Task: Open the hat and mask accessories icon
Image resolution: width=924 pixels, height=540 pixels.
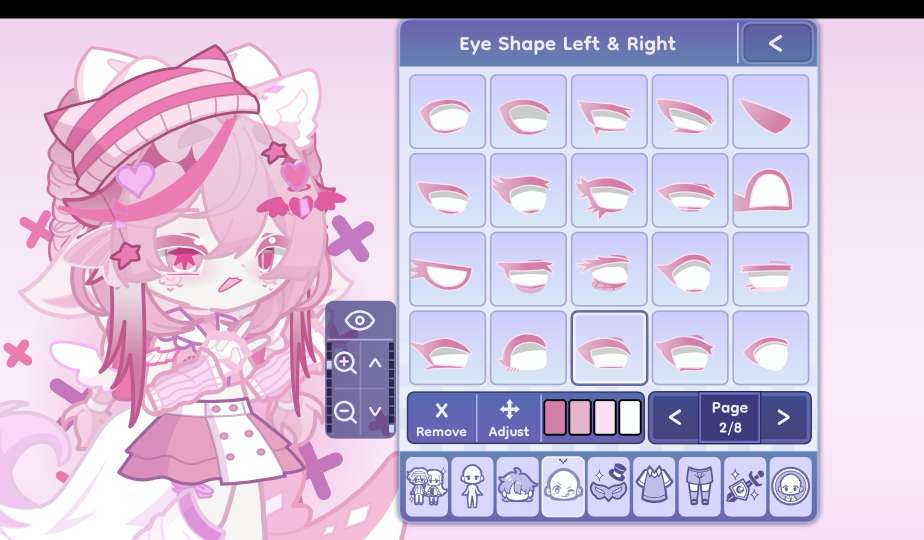Action: [609, 486]
